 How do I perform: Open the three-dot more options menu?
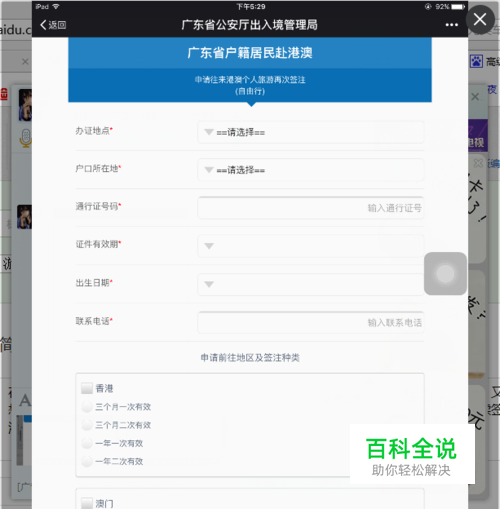451,25
